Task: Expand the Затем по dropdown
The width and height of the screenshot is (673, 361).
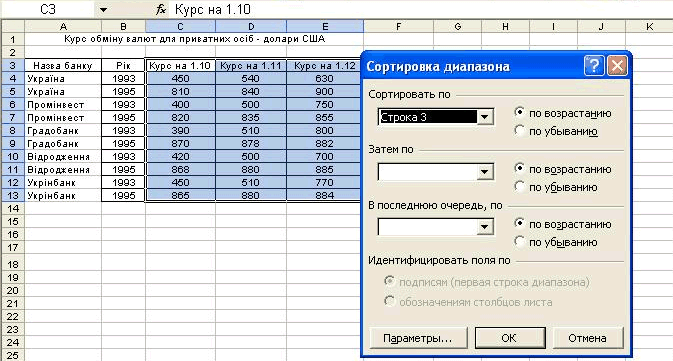Action: [485, 172]
